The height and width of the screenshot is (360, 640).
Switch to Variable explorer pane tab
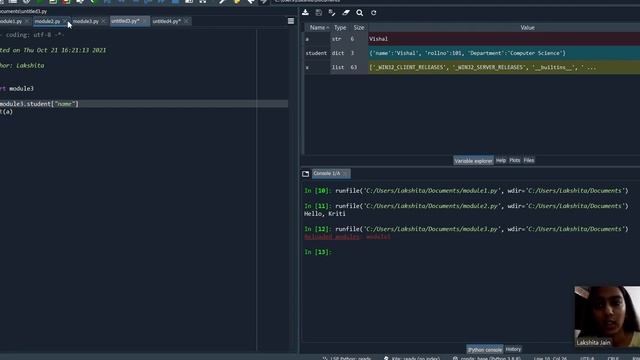473,161
